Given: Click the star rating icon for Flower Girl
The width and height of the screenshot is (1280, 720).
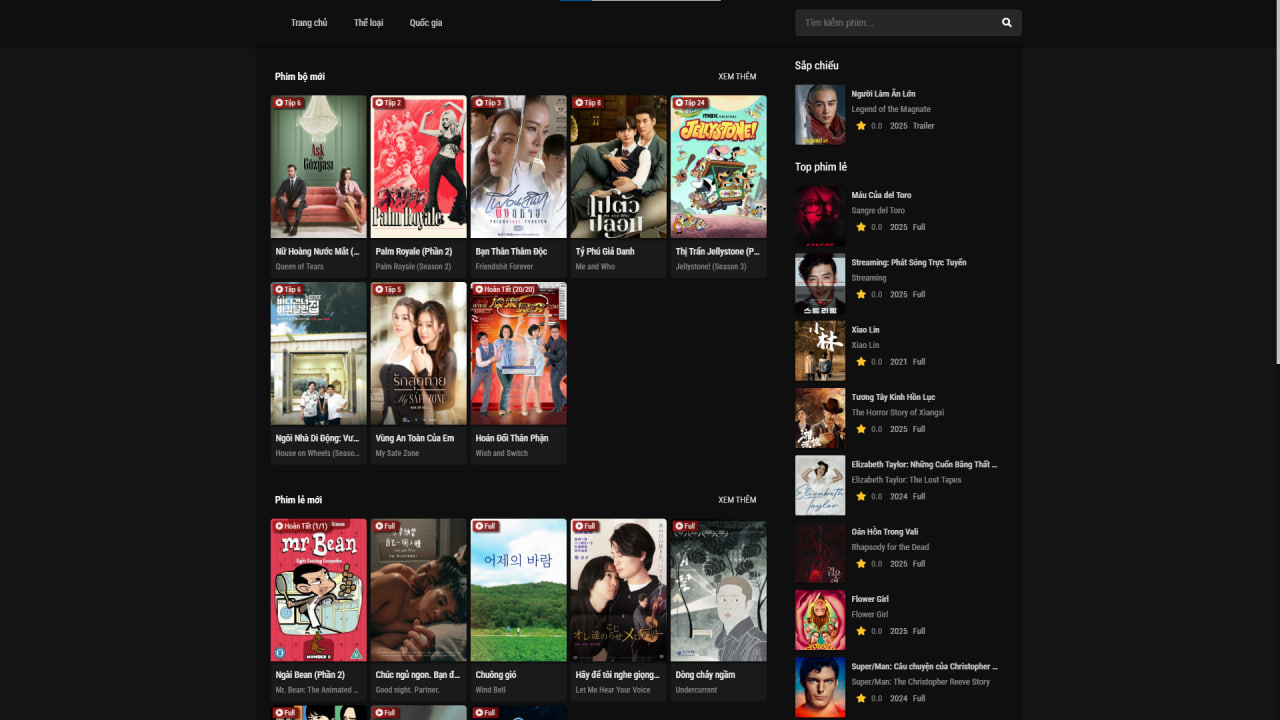Looking at the screenshot, I should pos(861,631).
